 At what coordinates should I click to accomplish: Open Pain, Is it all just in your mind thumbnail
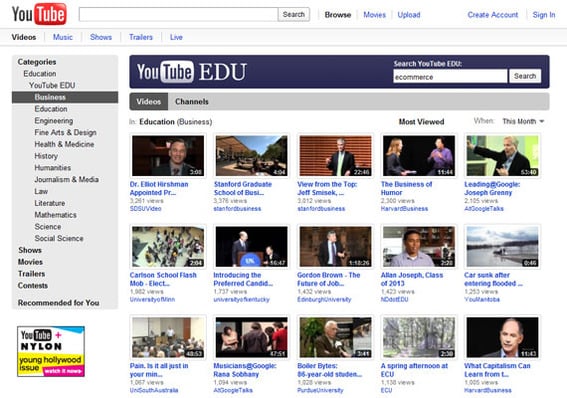click(x=168, y=337)
